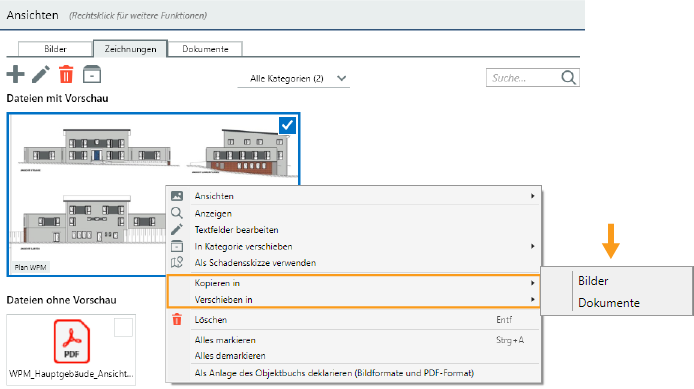The image size is (694, 389).
Task: Click pencil icon beside Textfelder bearbeiten
Action: pos(177,230)
